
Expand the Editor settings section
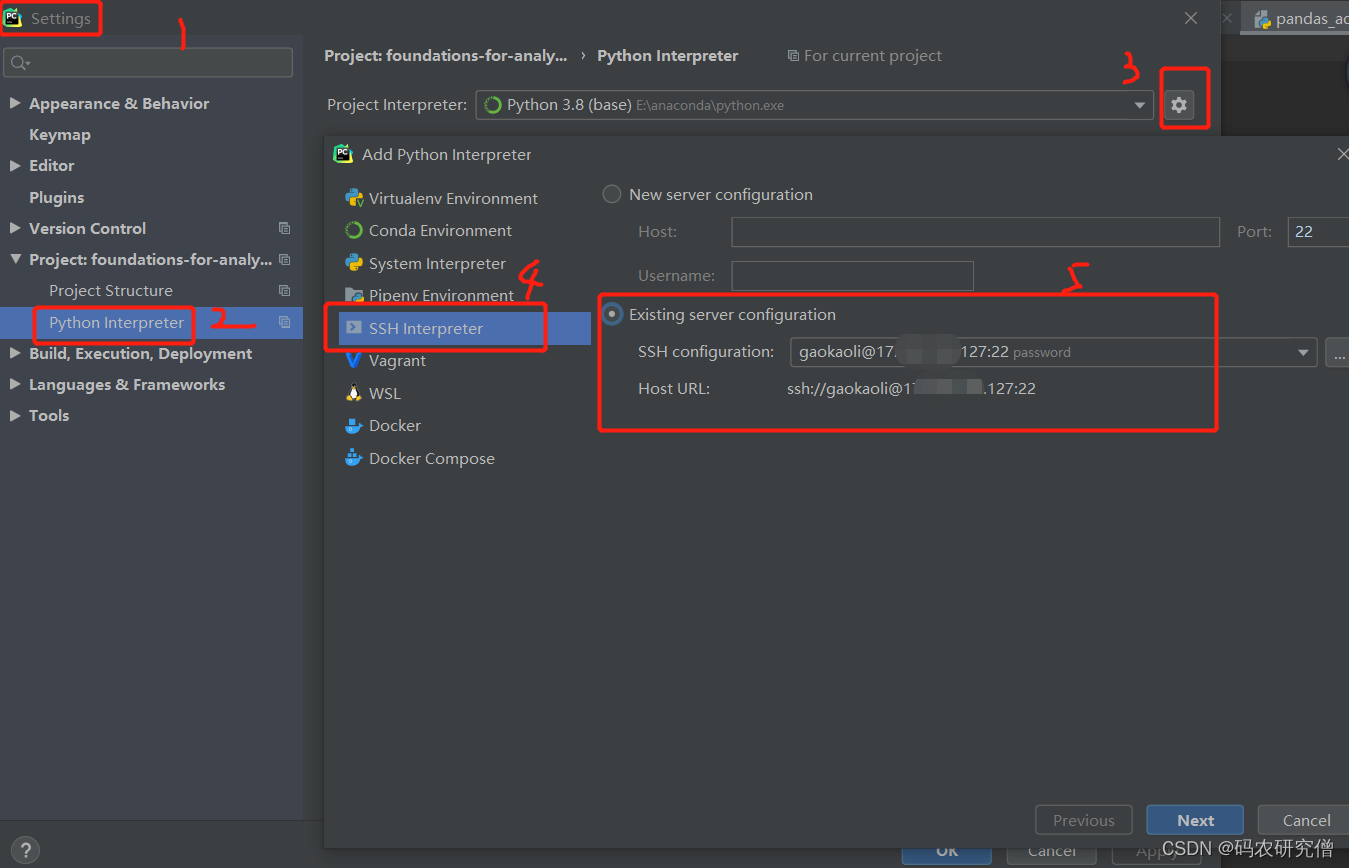(15, 165)
